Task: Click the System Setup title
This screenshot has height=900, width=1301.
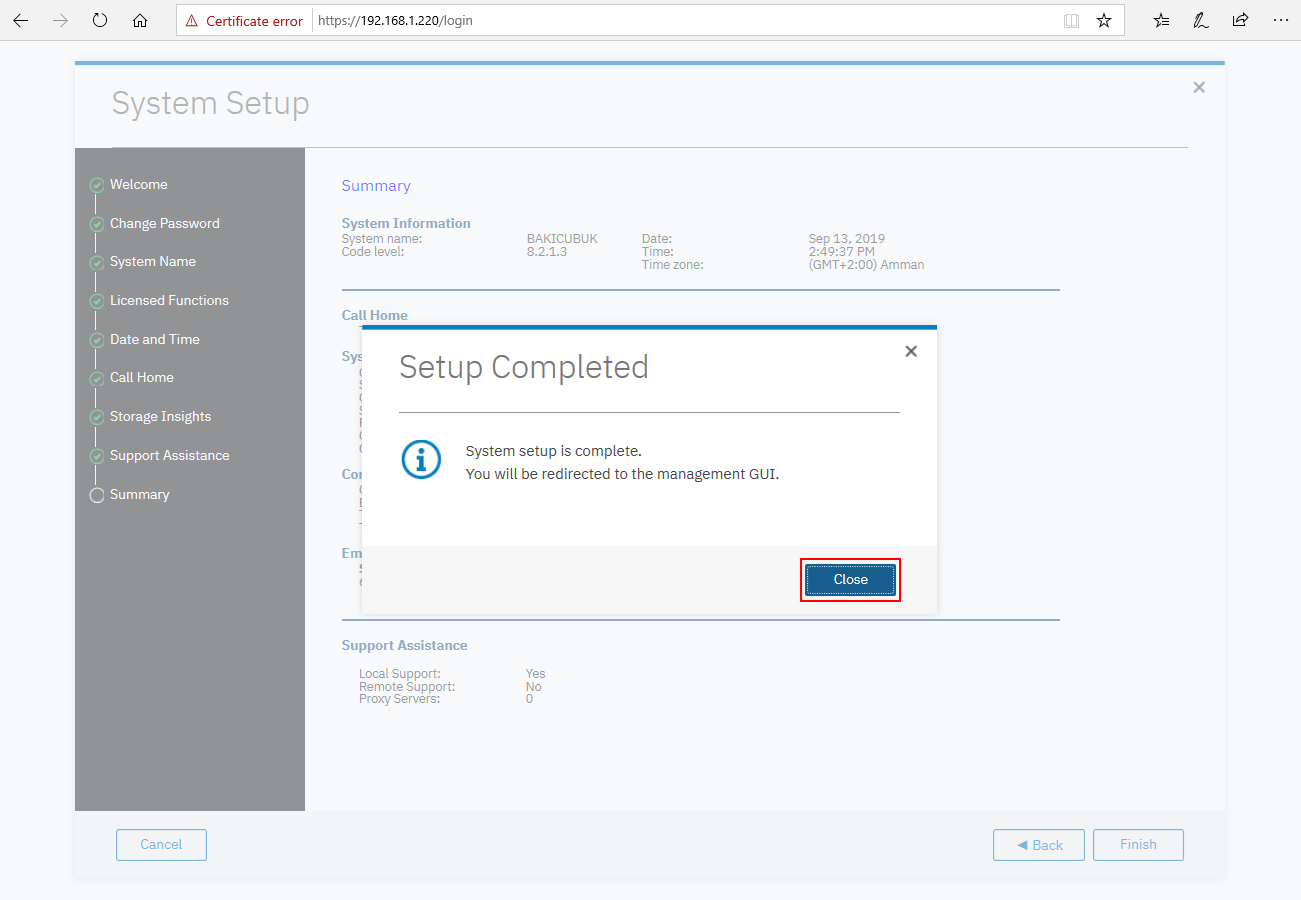Action: [x=211, y=104]
